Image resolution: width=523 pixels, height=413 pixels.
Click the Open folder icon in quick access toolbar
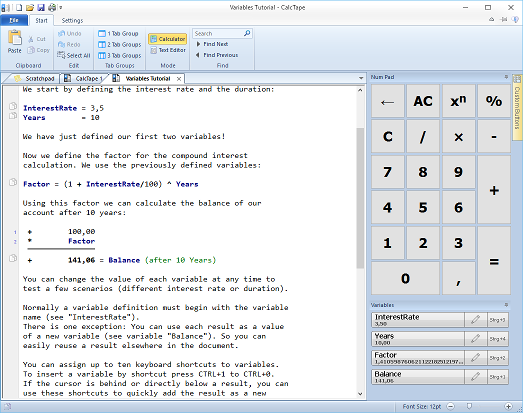pyautogui.click(x=30, y=7)
